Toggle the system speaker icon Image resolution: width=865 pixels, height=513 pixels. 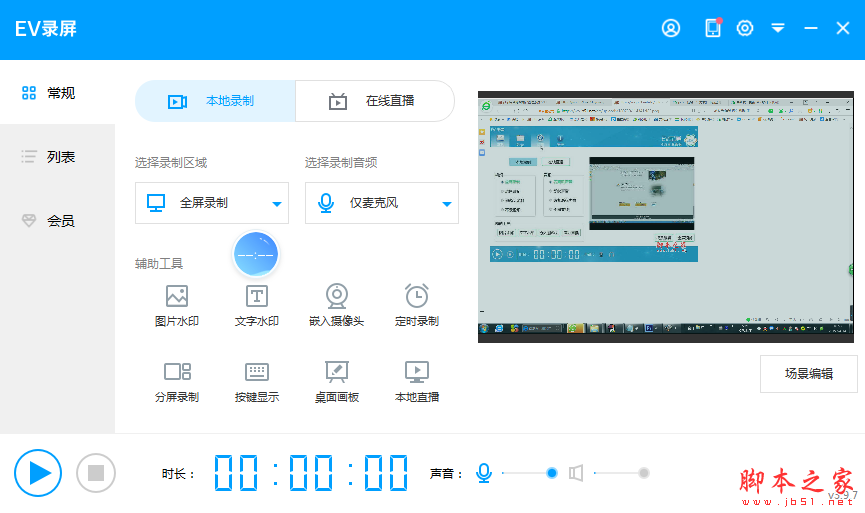pos(576,473)
